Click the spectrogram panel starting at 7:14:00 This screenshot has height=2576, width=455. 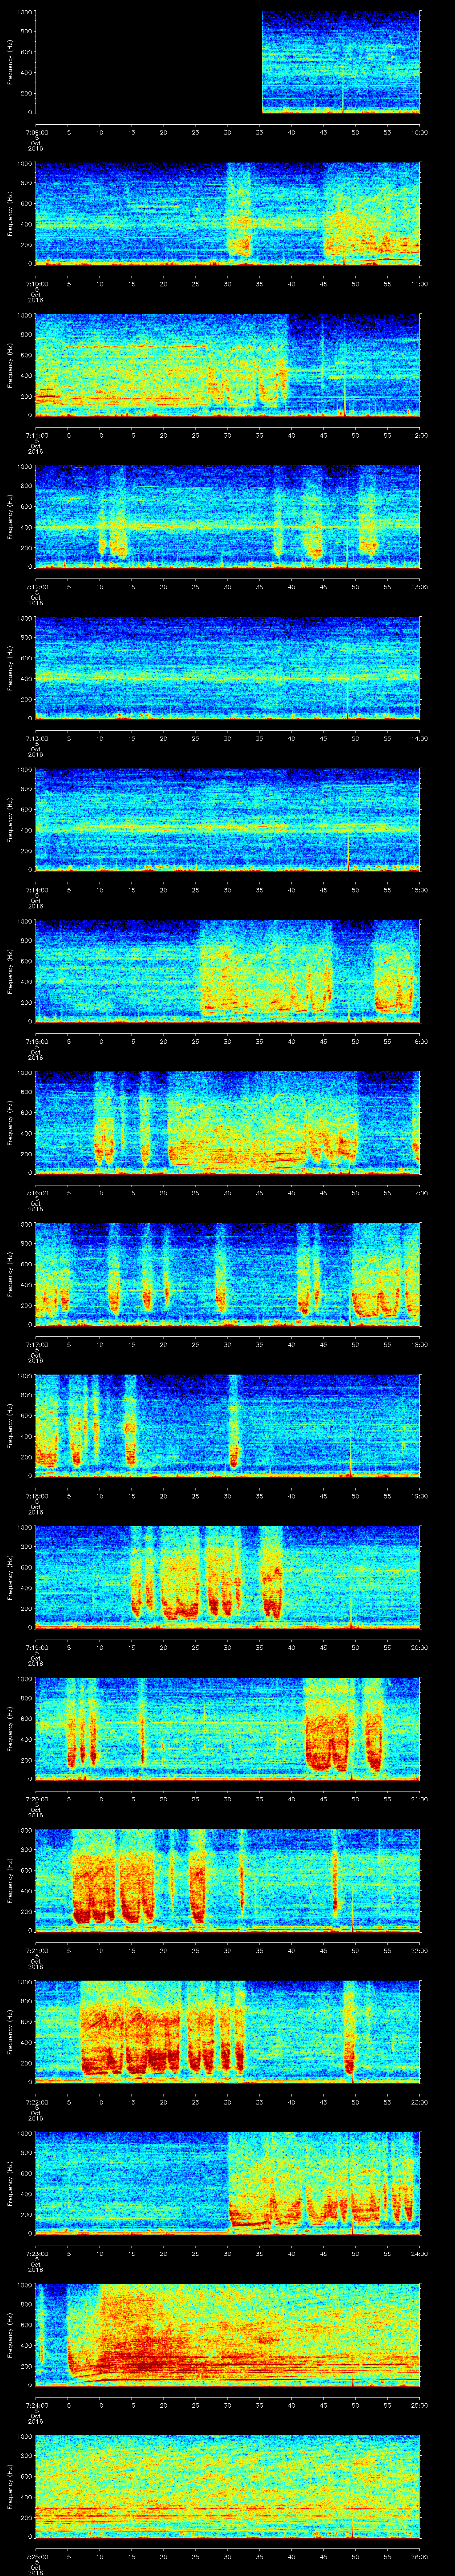227,819
